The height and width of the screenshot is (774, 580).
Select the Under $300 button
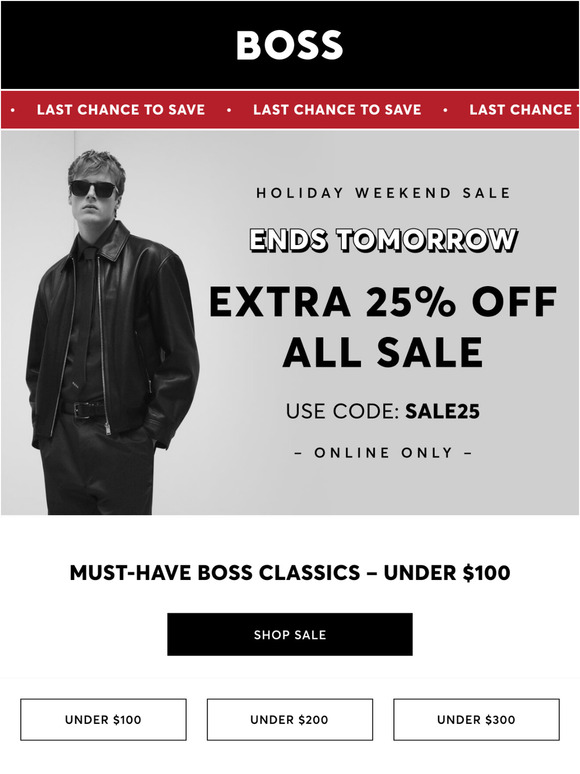click(x=476, y=720)
